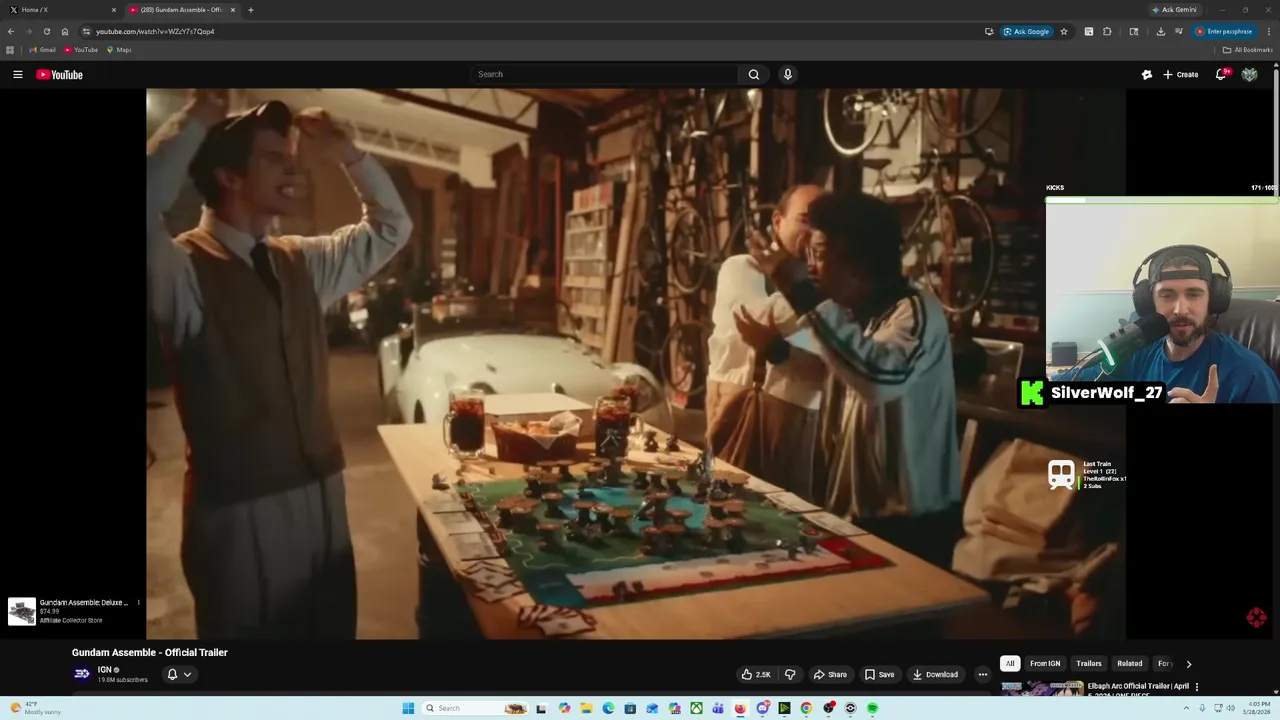The image size is (1280, 720).
Task: Open Maps bookmark
Action: [x=119, y=50]
